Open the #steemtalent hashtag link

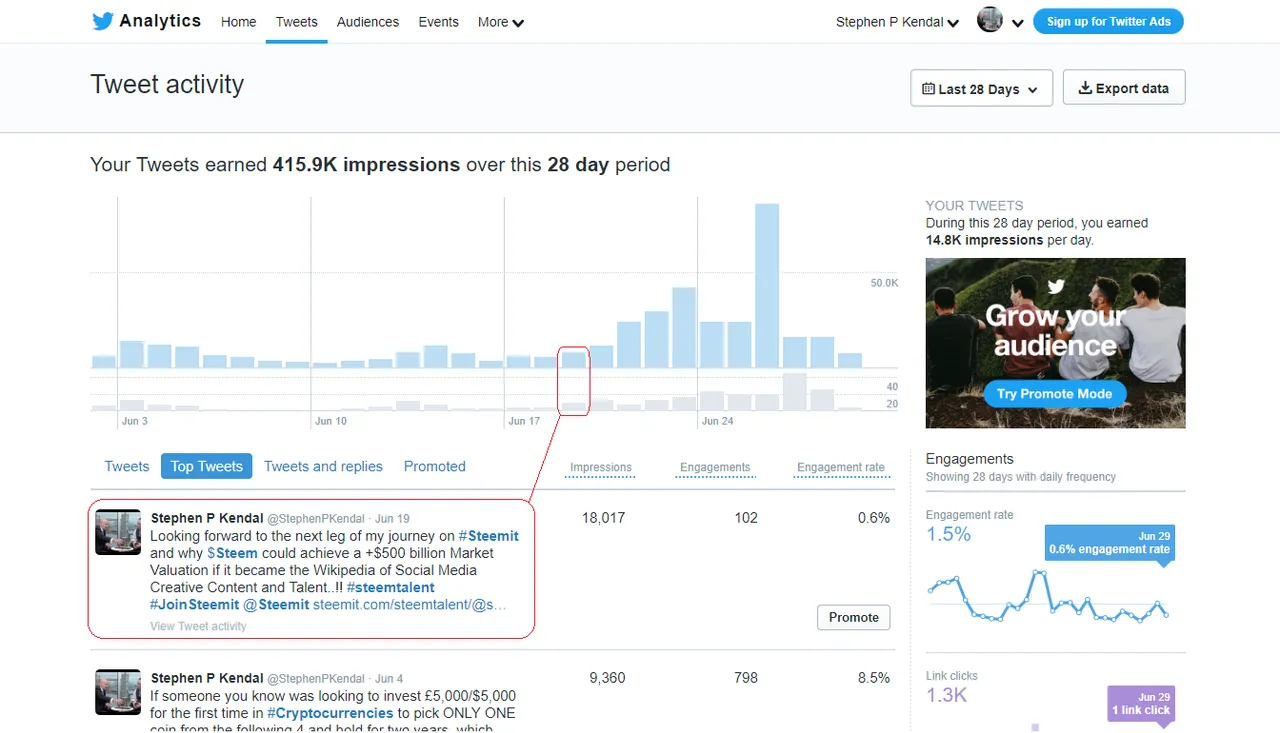coord(391,587)
